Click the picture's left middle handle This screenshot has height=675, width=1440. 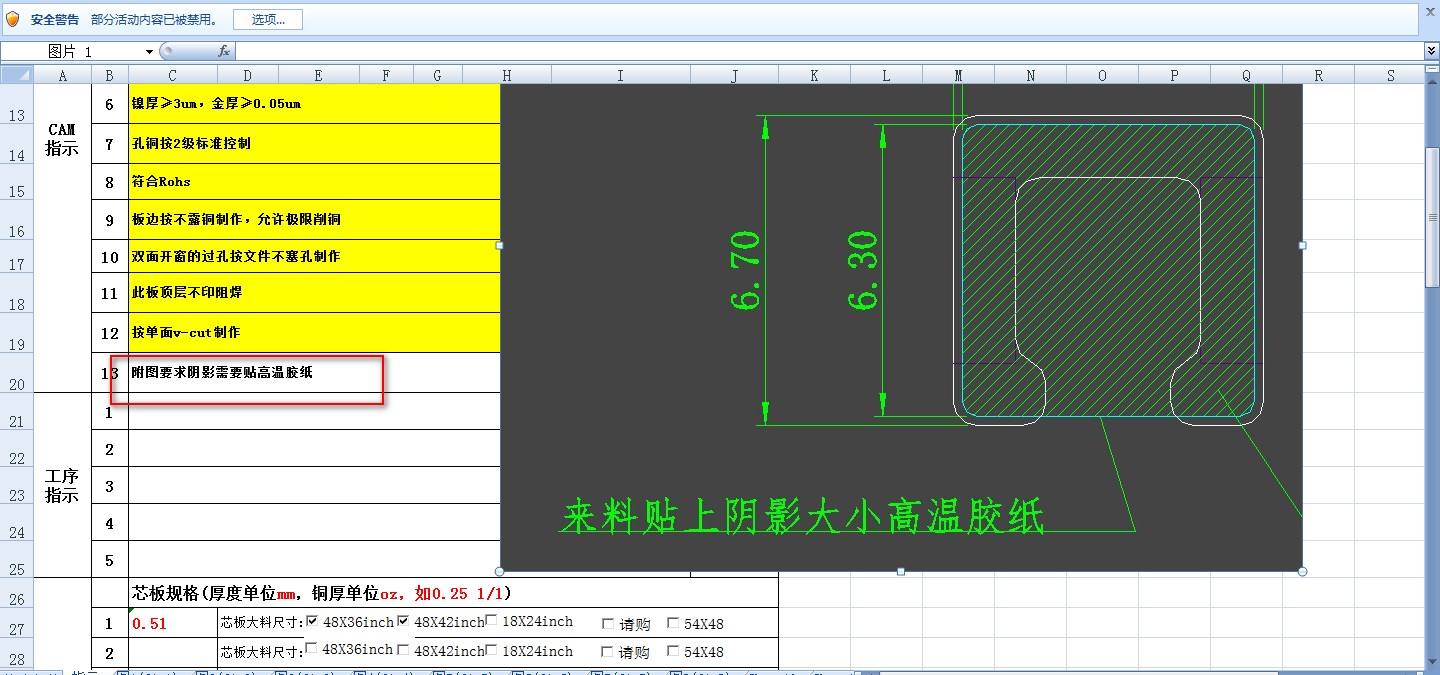[499, 245]
